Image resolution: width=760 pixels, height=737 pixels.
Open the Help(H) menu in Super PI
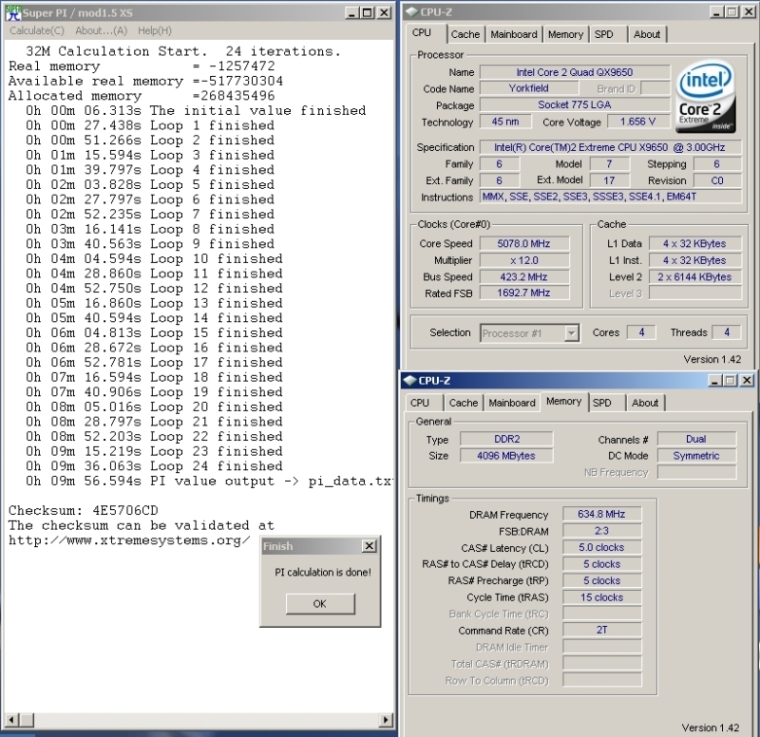[x=155, y=31]
